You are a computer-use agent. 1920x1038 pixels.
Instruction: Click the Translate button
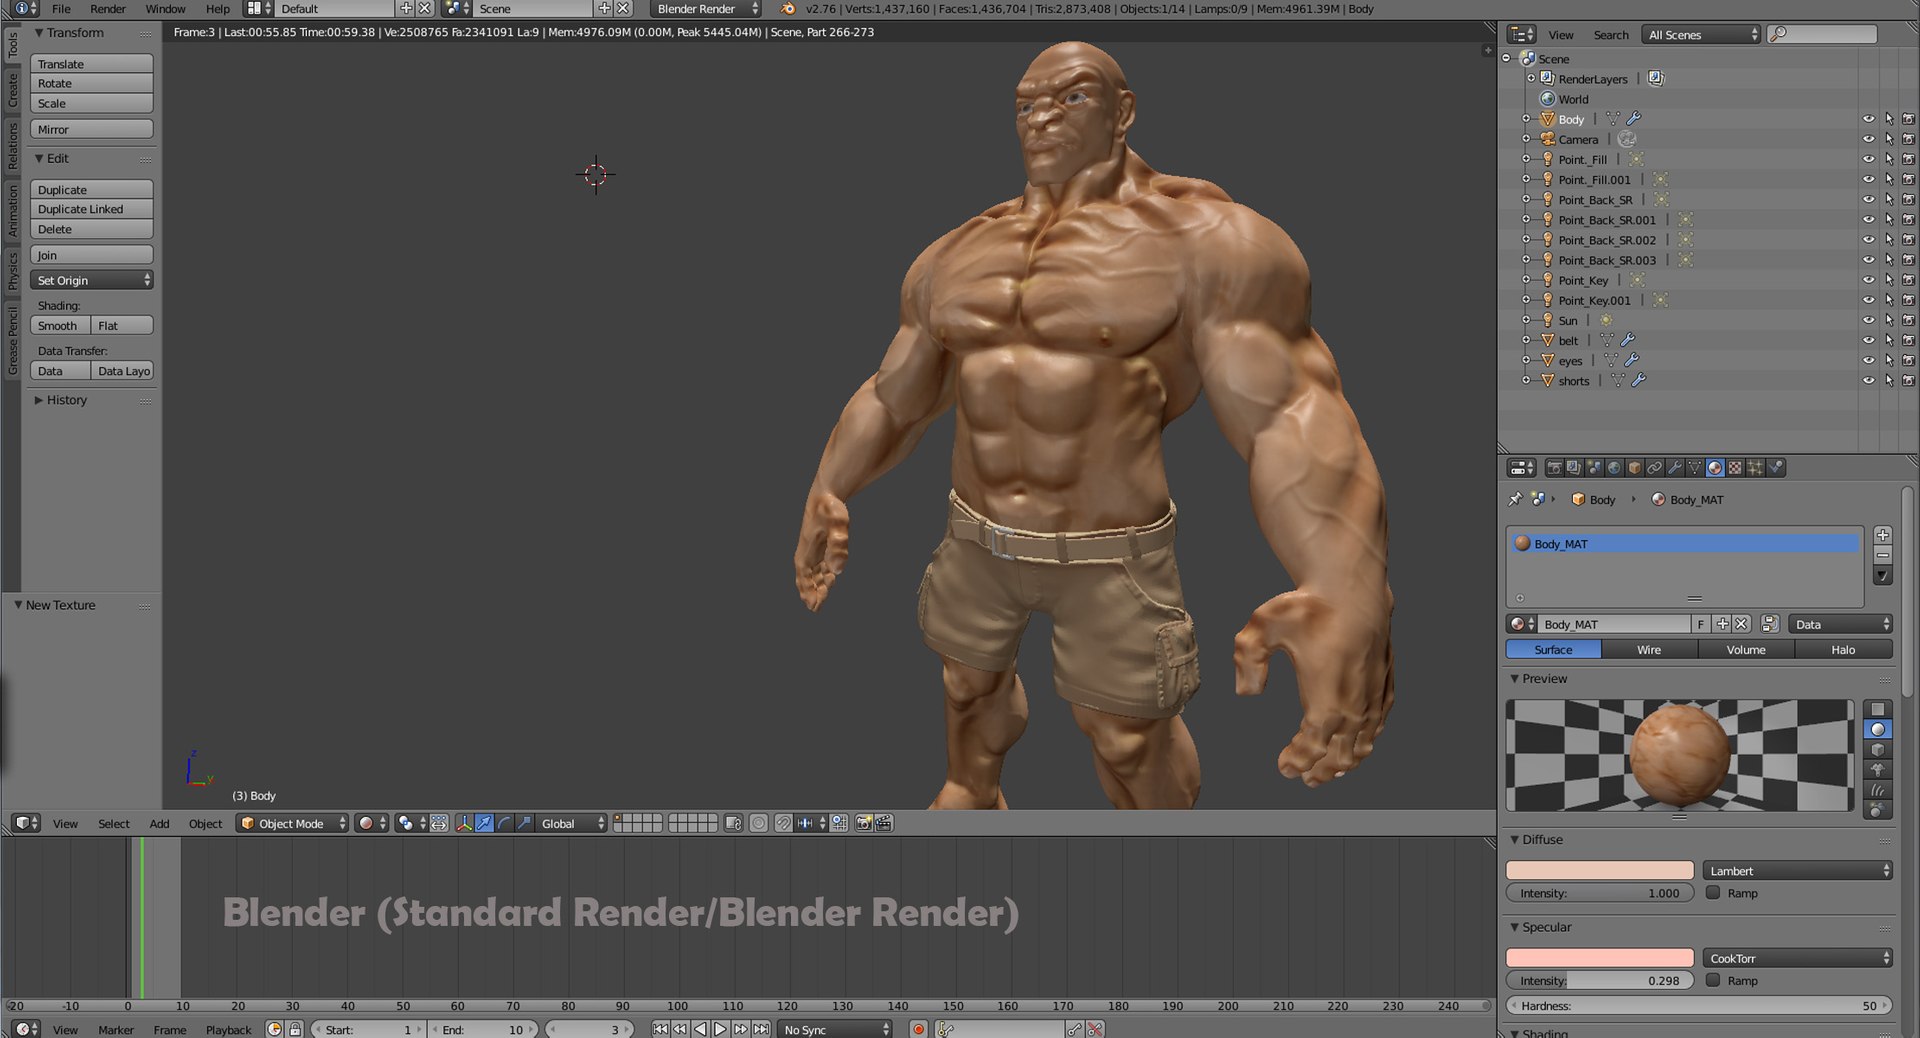pos(91,64)
